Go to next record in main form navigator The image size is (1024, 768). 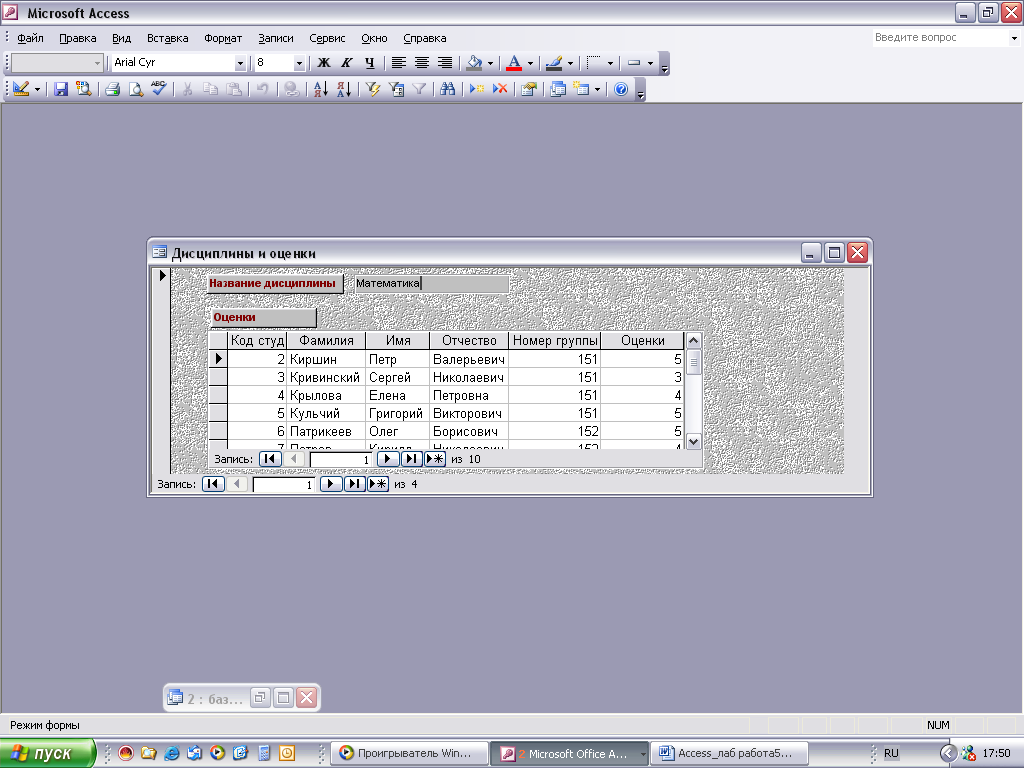tap(330, 484)
